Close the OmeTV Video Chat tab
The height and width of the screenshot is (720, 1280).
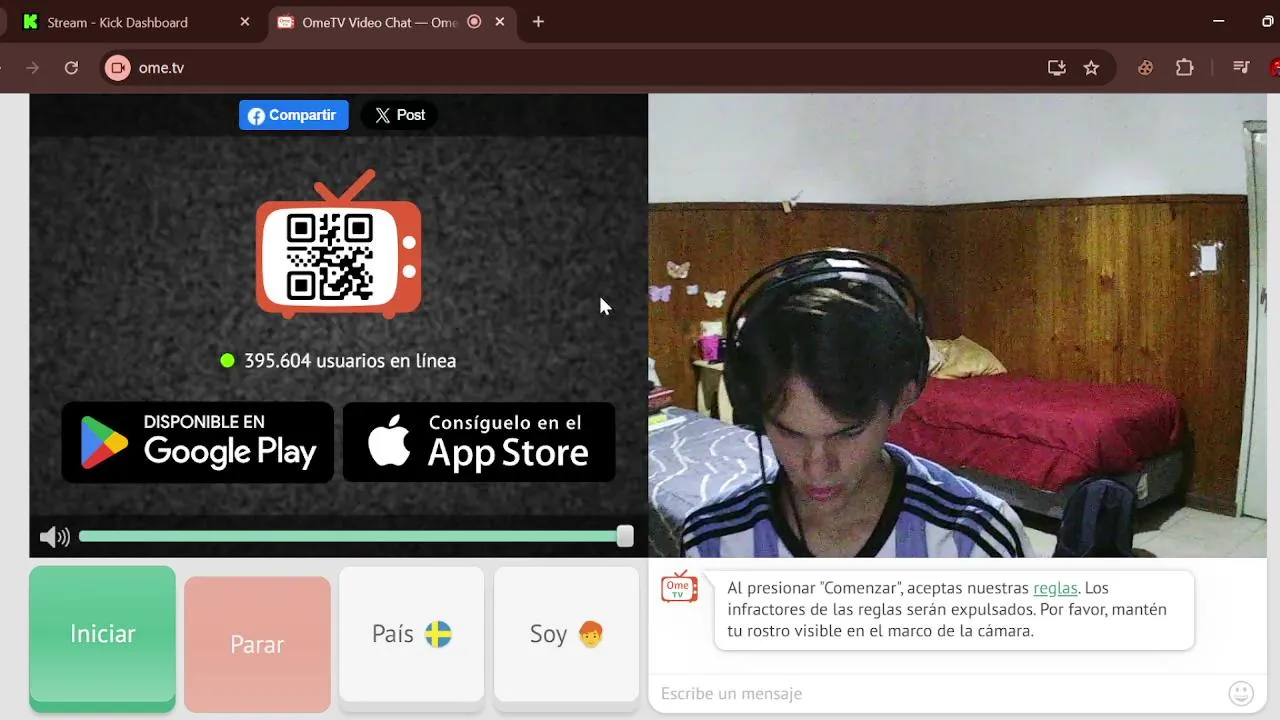[x=500, y=22]
